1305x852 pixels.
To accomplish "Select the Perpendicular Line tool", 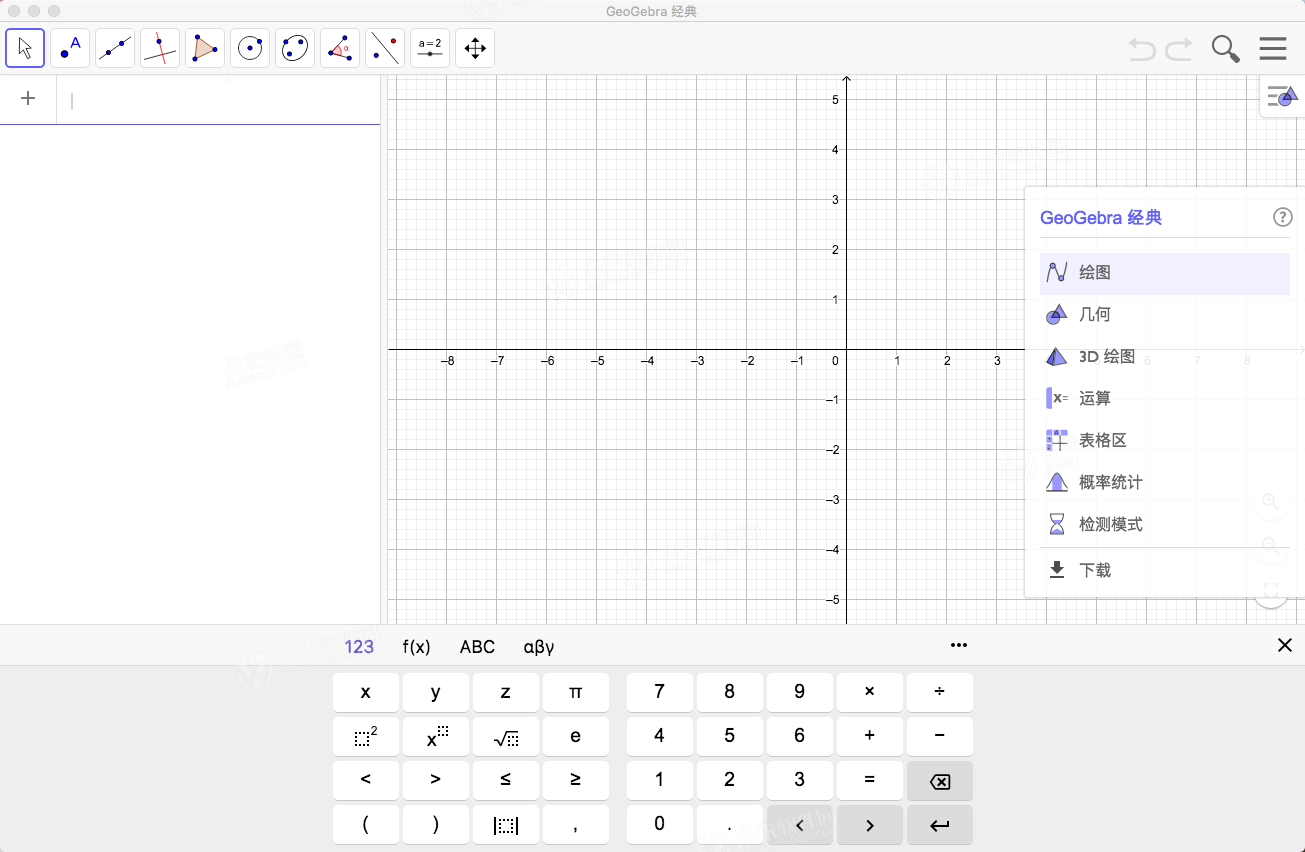I will pos(160,48).
